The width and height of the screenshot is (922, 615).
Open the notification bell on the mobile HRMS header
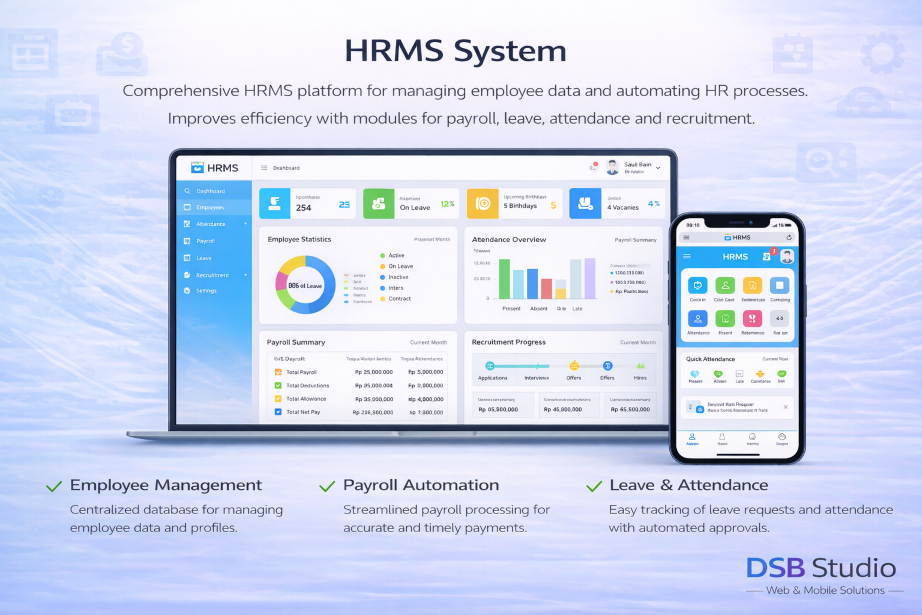768,255
